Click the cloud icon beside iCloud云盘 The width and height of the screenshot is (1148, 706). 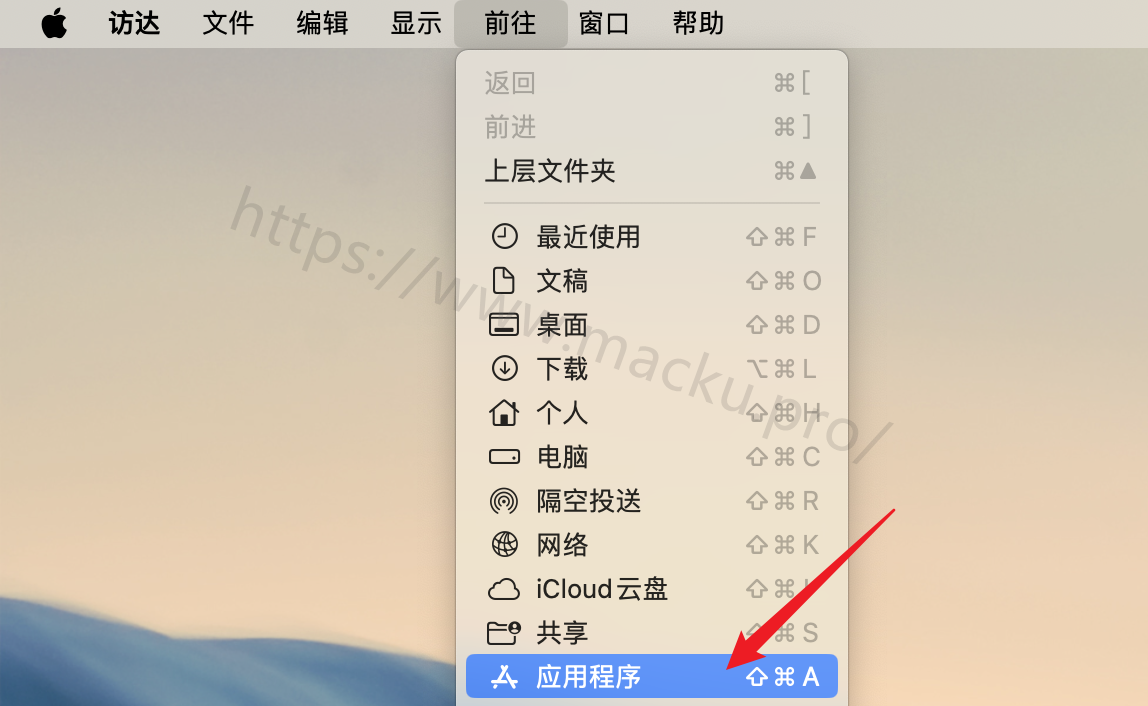504,589
